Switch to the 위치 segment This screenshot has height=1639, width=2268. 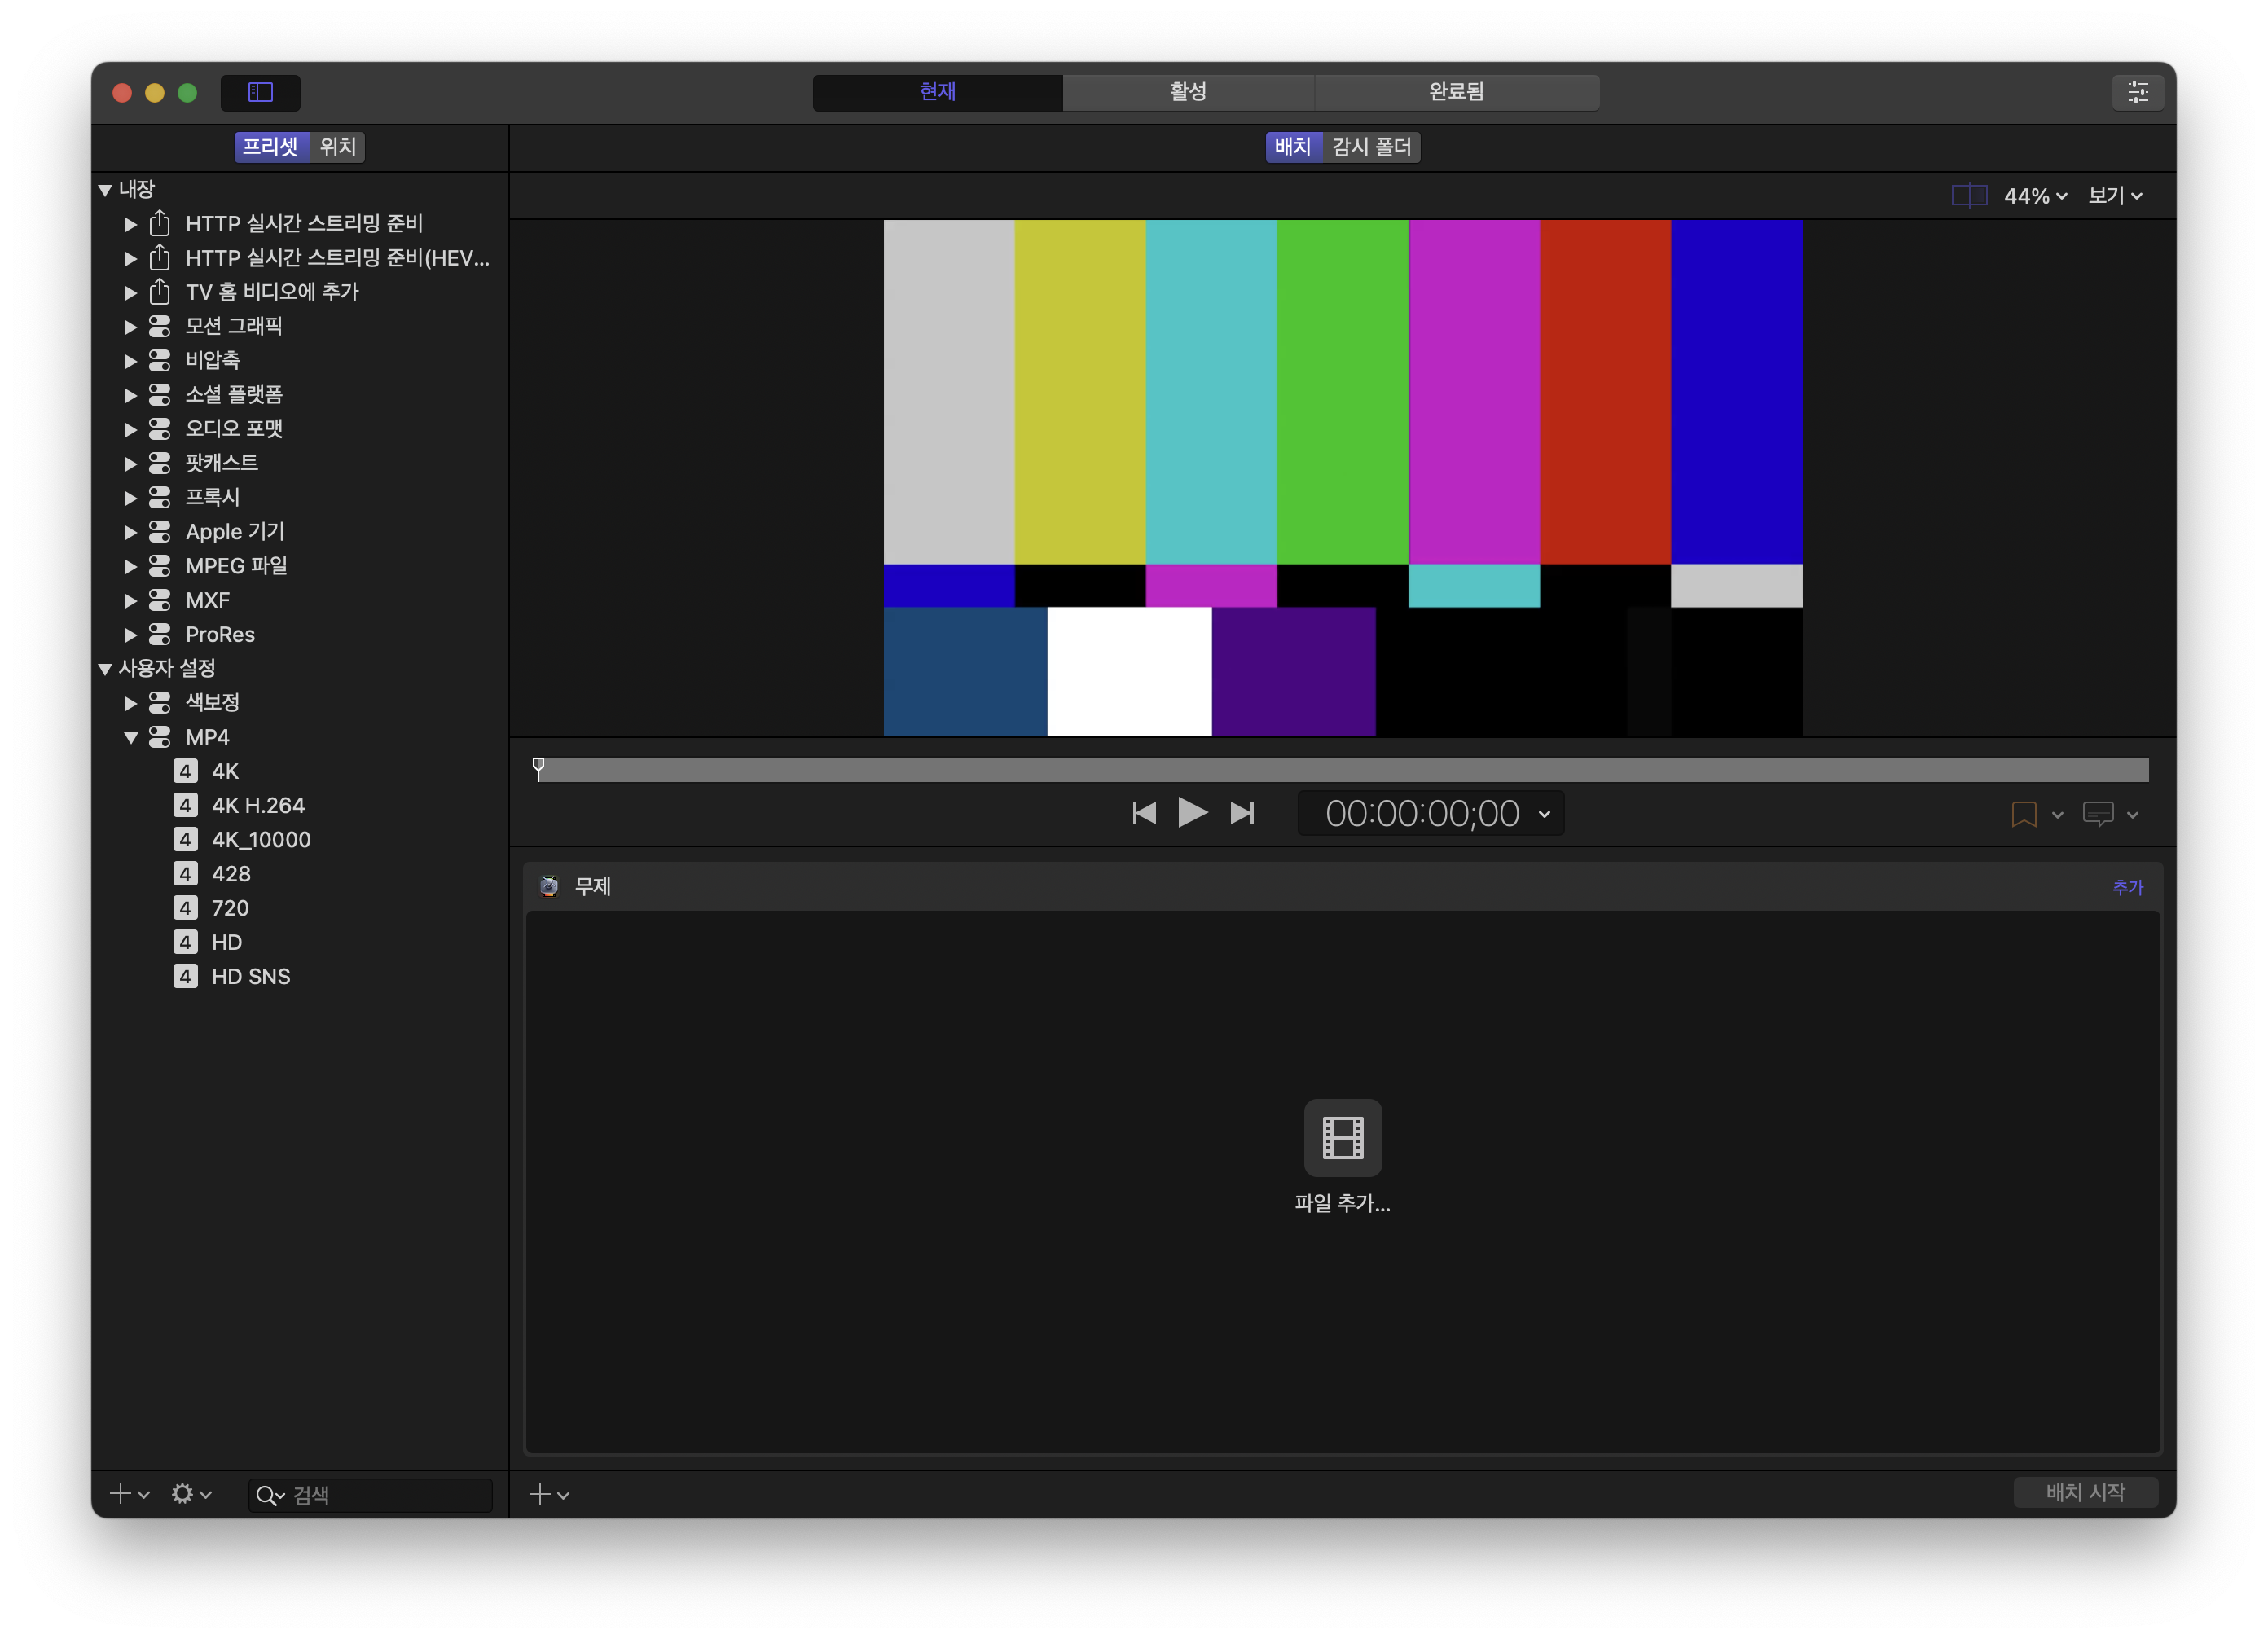pyautogui.click(x=337, y=147)
